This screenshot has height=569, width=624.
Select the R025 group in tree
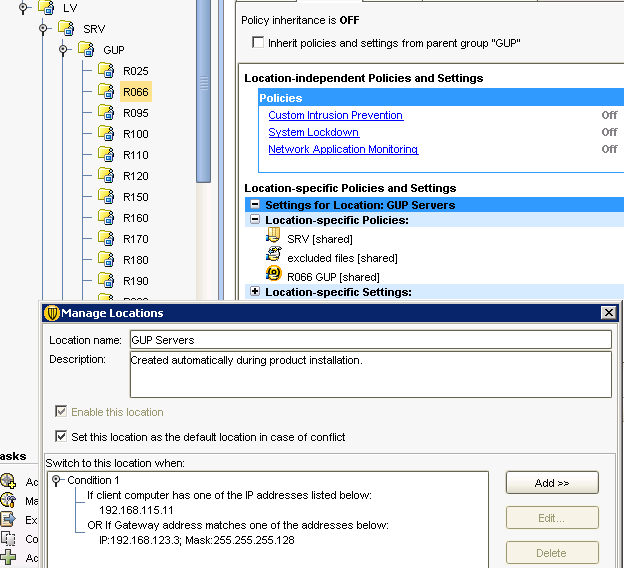point(136,71)
